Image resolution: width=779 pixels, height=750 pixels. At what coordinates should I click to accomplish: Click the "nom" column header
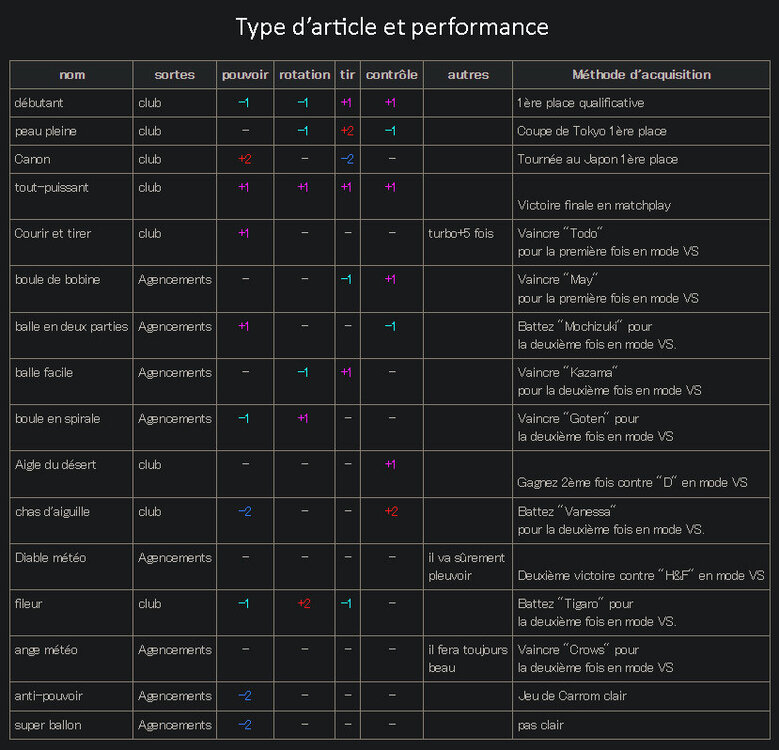[72, 75]
